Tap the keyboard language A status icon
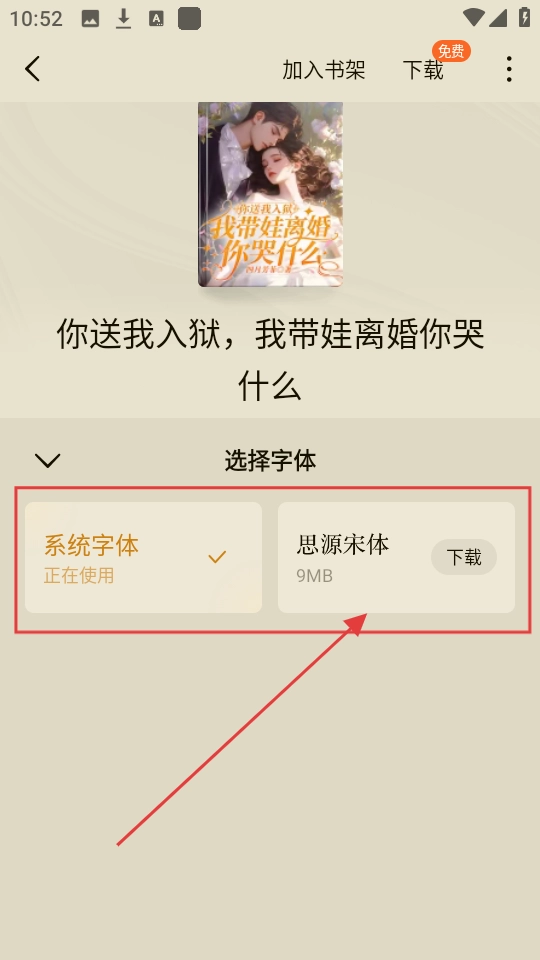 click(x=156, y=19)
